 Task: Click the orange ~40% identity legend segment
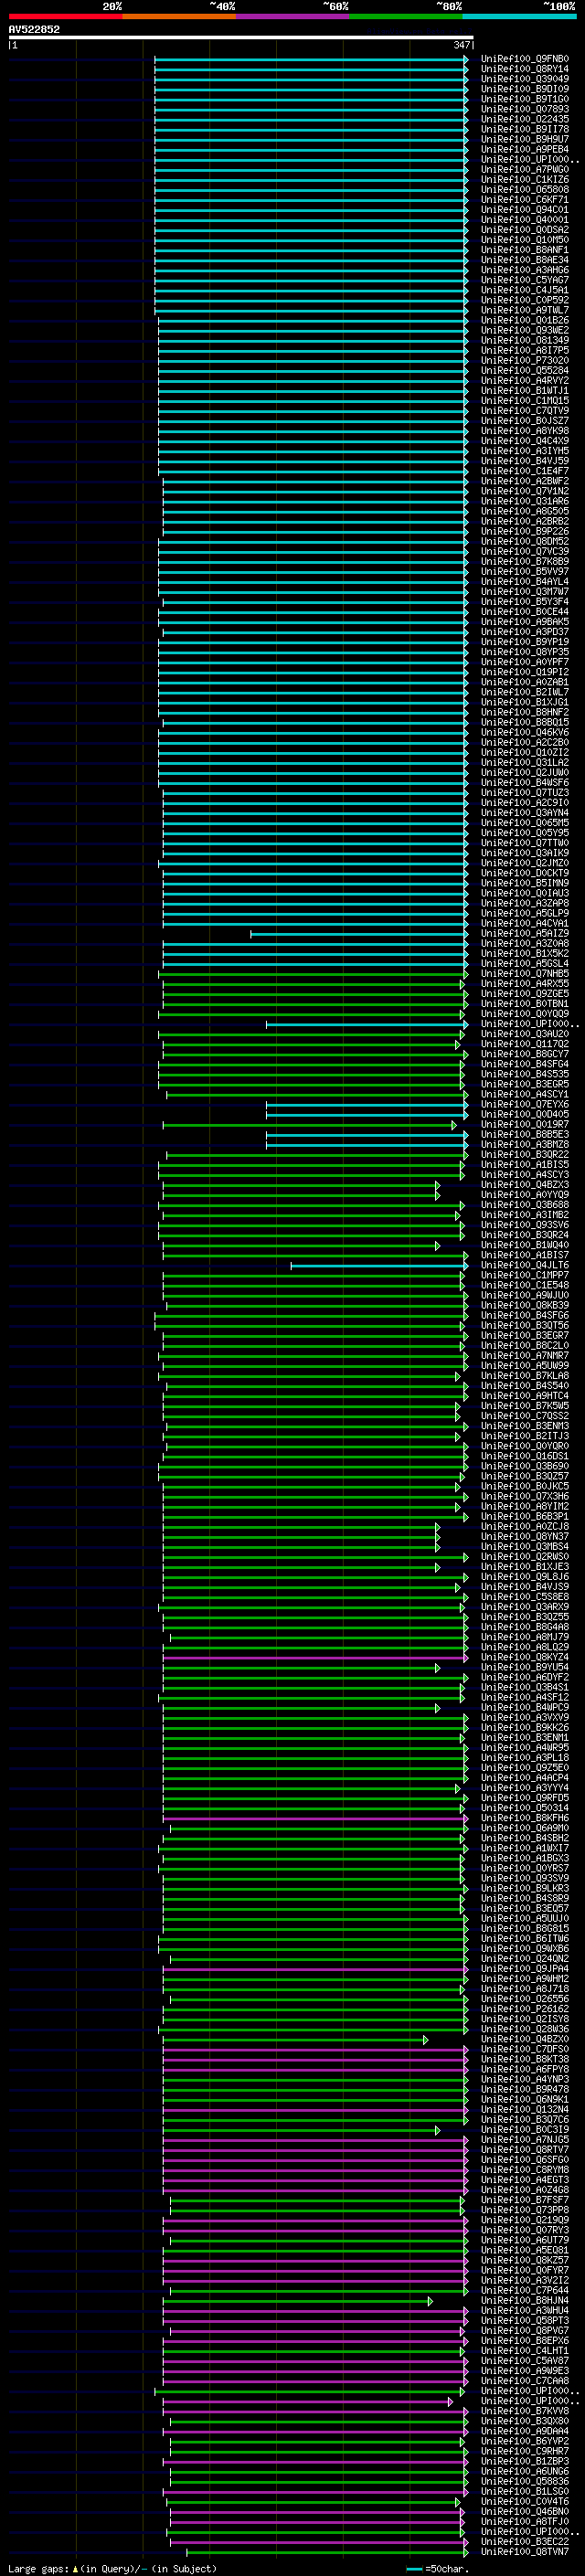click(x=179, y=17)
